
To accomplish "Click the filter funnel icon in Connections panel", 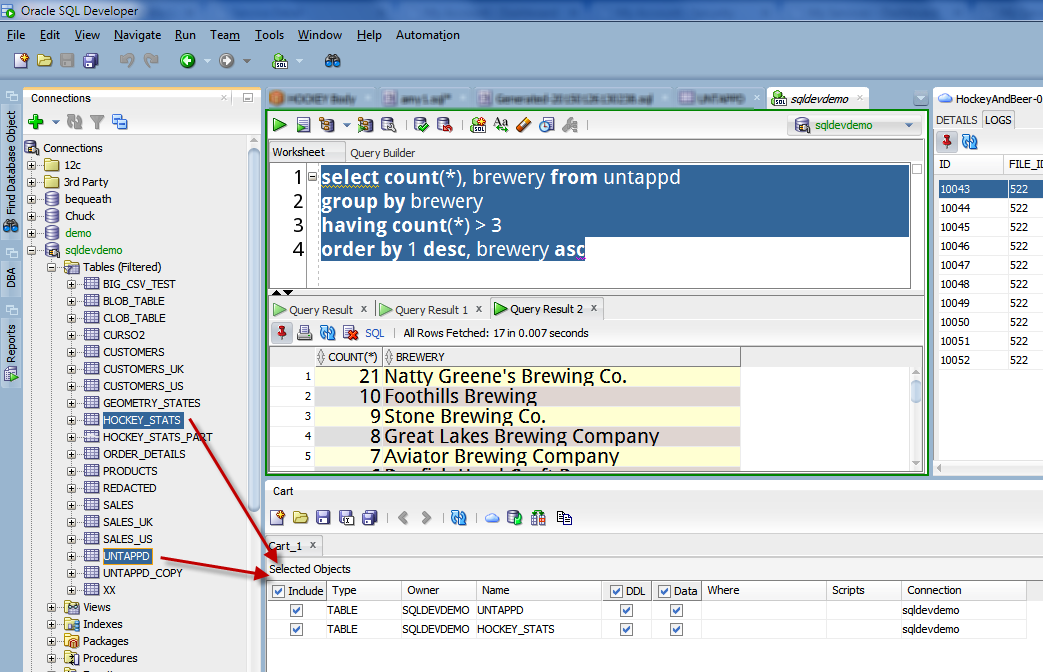I will coord(97,122).
